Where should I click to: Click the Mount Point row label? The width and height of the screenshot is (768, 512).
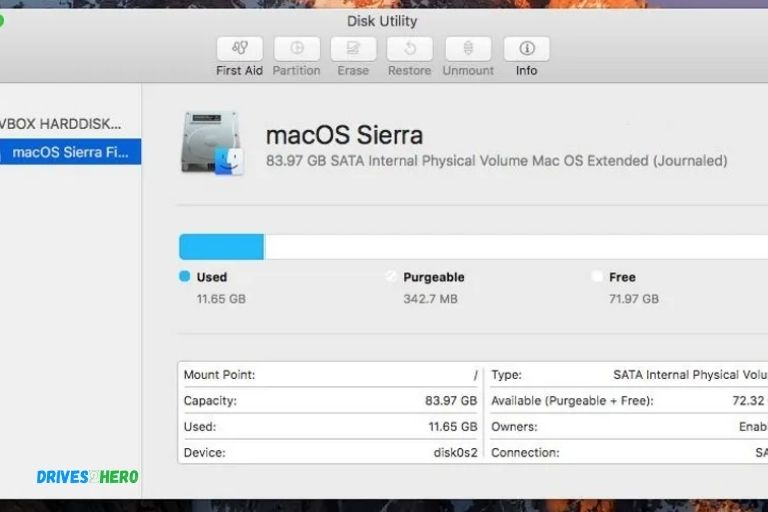click(x=219, y=375)
